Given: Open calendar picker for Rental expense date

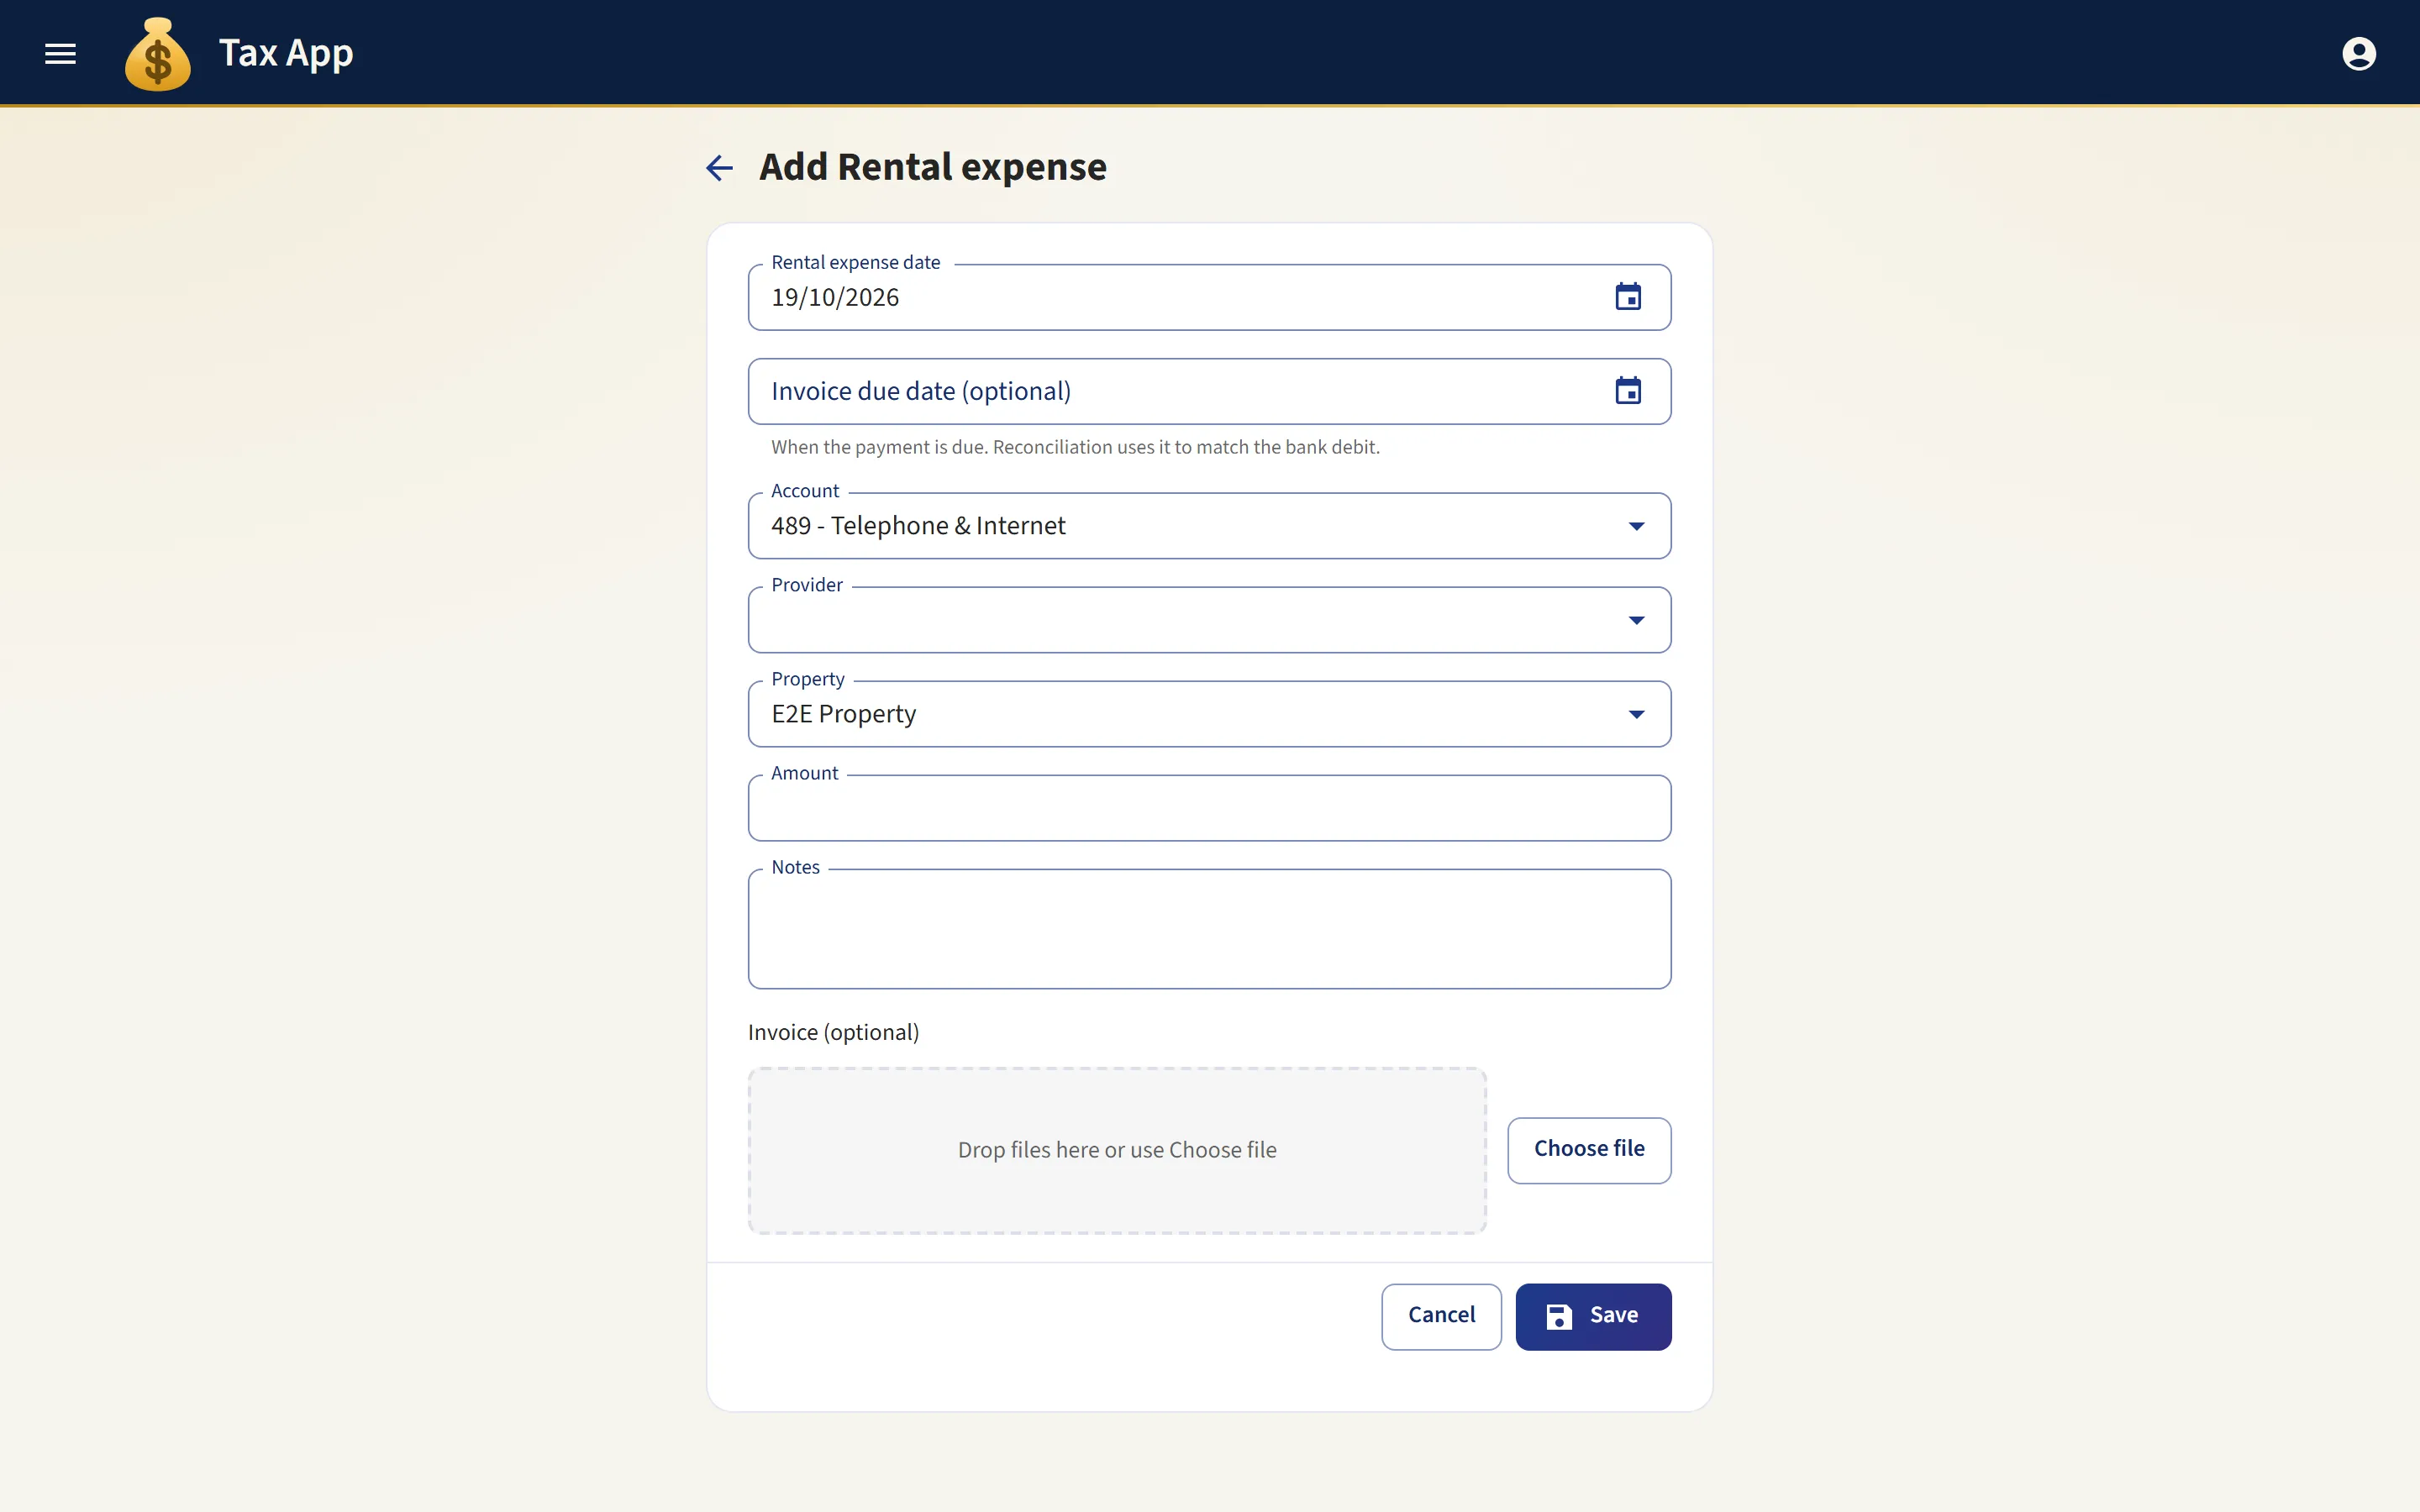Looking at the screenshot, I should click(1628, 297).
